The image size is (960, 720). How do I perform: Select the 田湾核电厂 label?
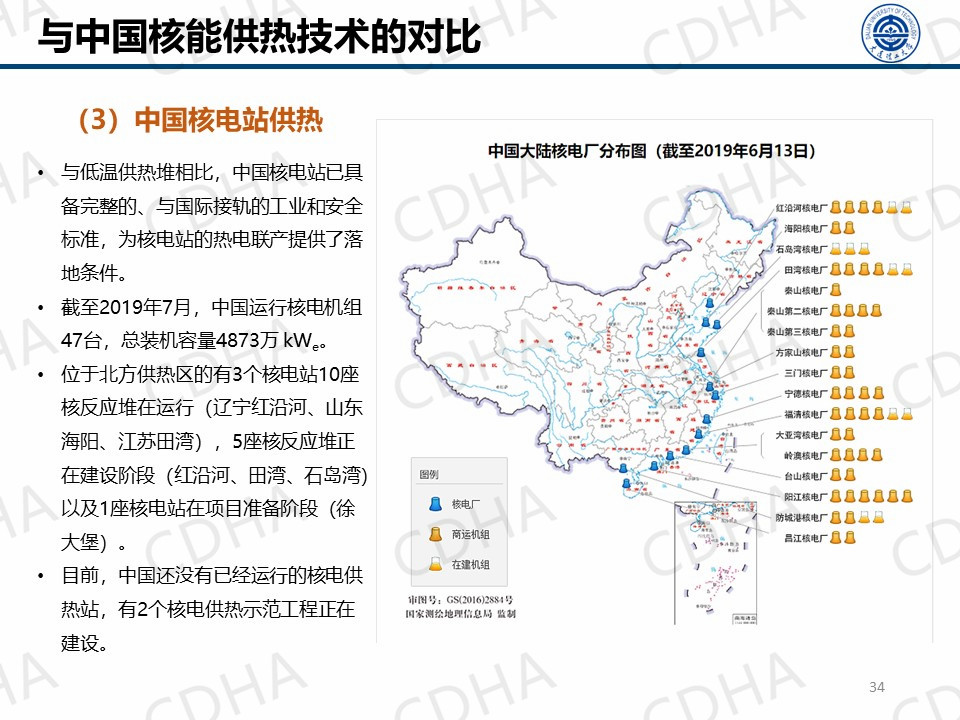coord(804,270)
